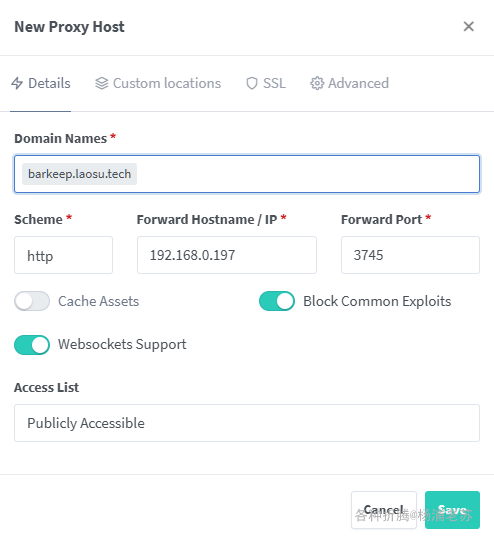Click empty area of Domain Names field

(x=308, y=174)
